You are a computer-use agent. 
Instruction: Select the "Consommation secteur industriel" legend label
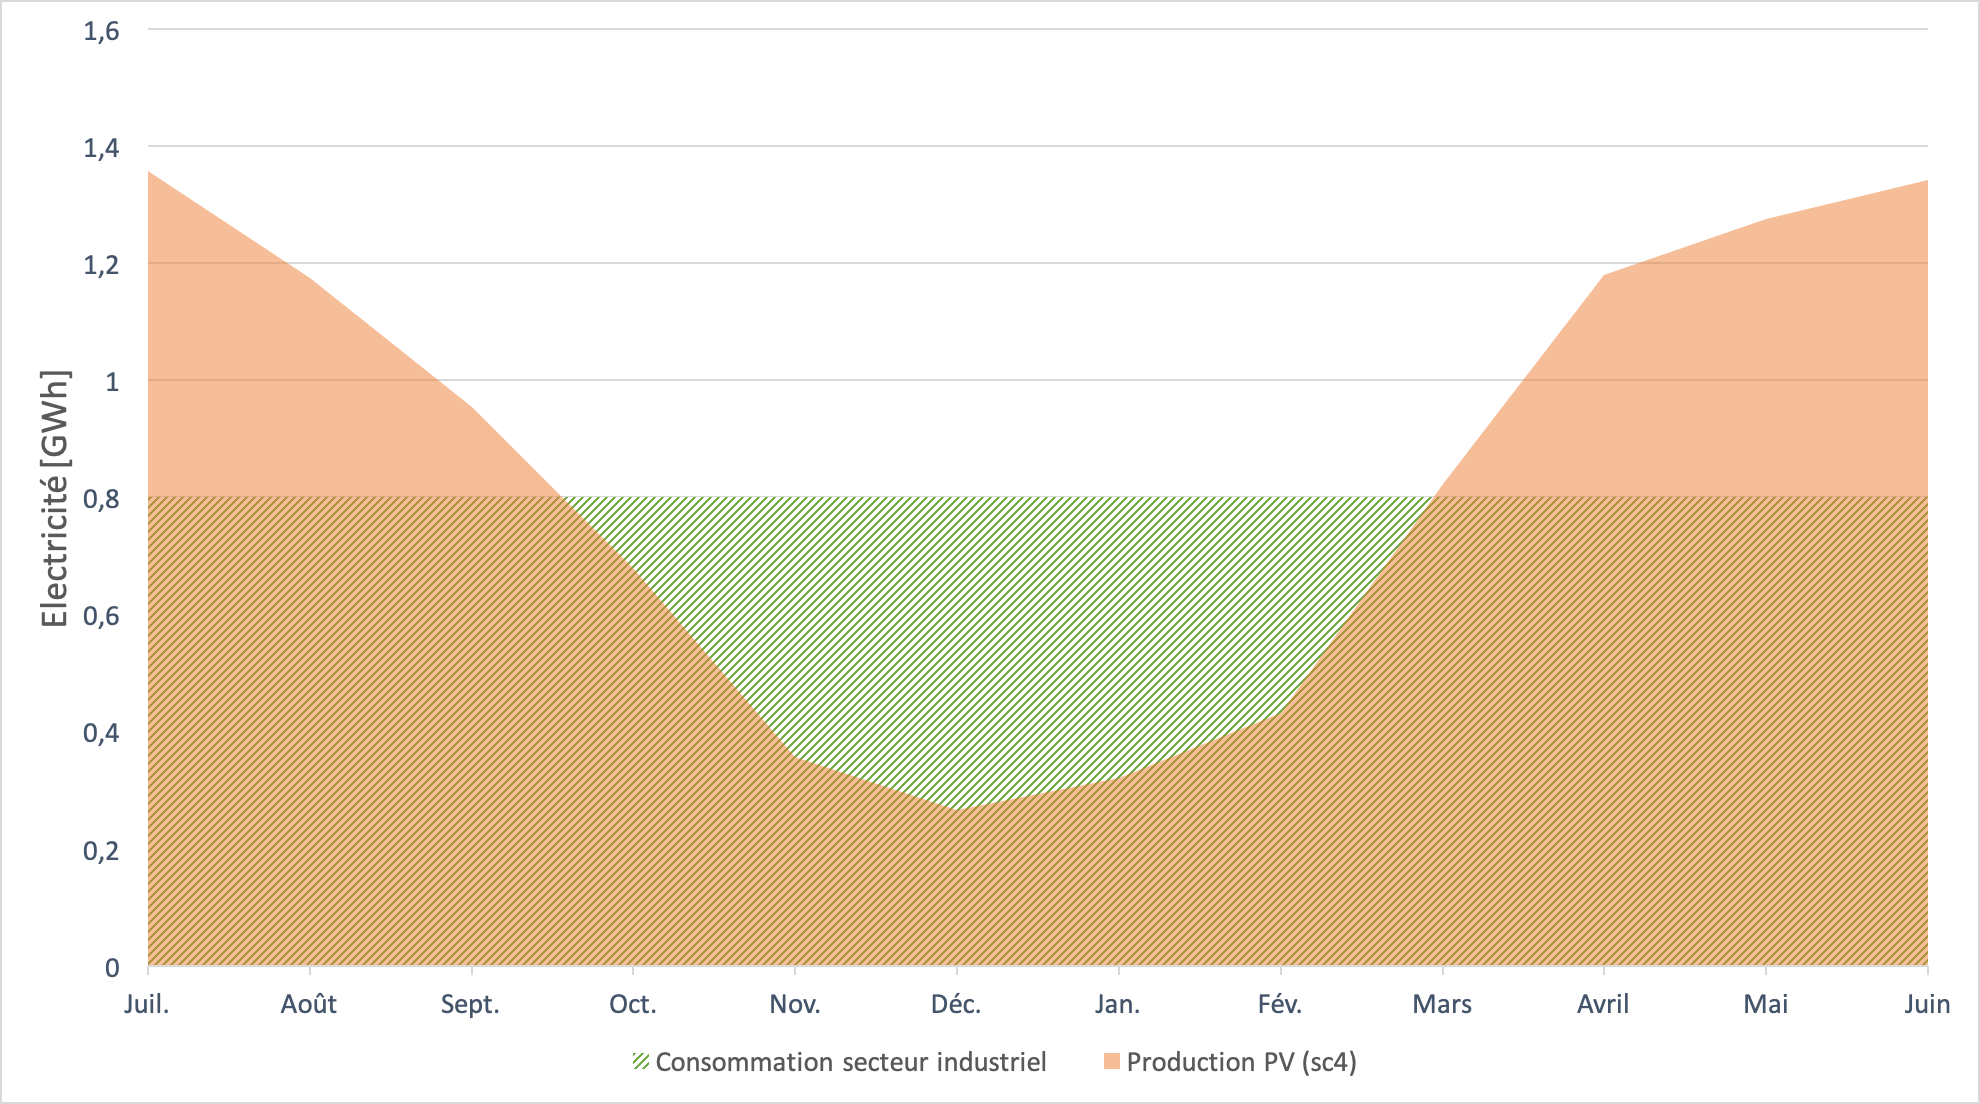coord(850,1062)
